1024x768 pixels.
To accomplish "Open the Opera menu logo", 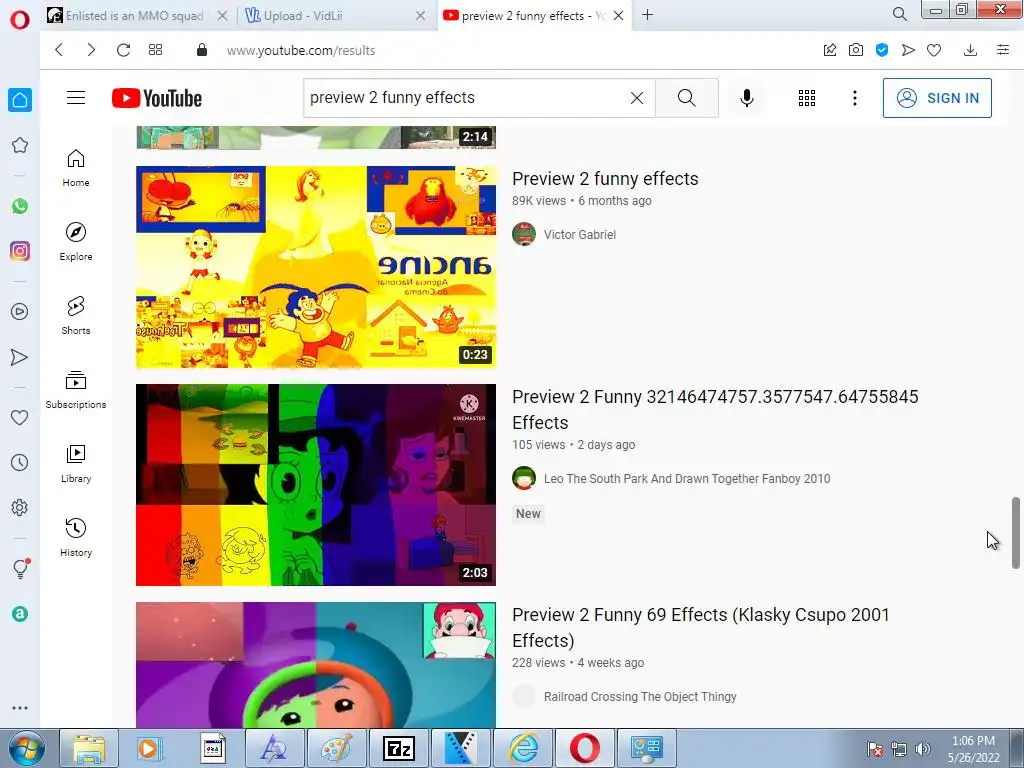I will click(x=20, y=20).
